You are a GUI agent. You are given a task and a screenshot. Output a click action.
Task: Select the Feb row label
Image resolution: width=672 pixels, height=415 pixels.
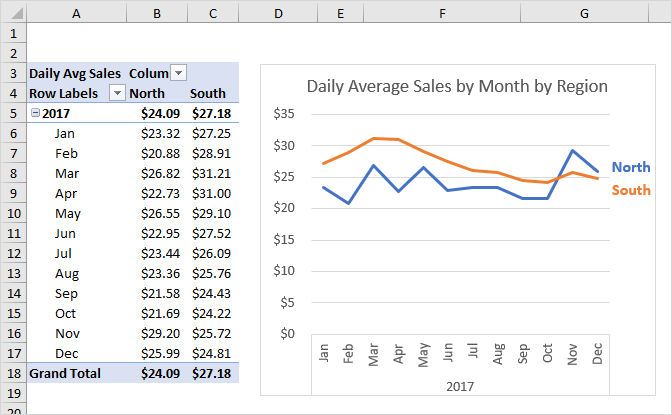tap(66, 153)
